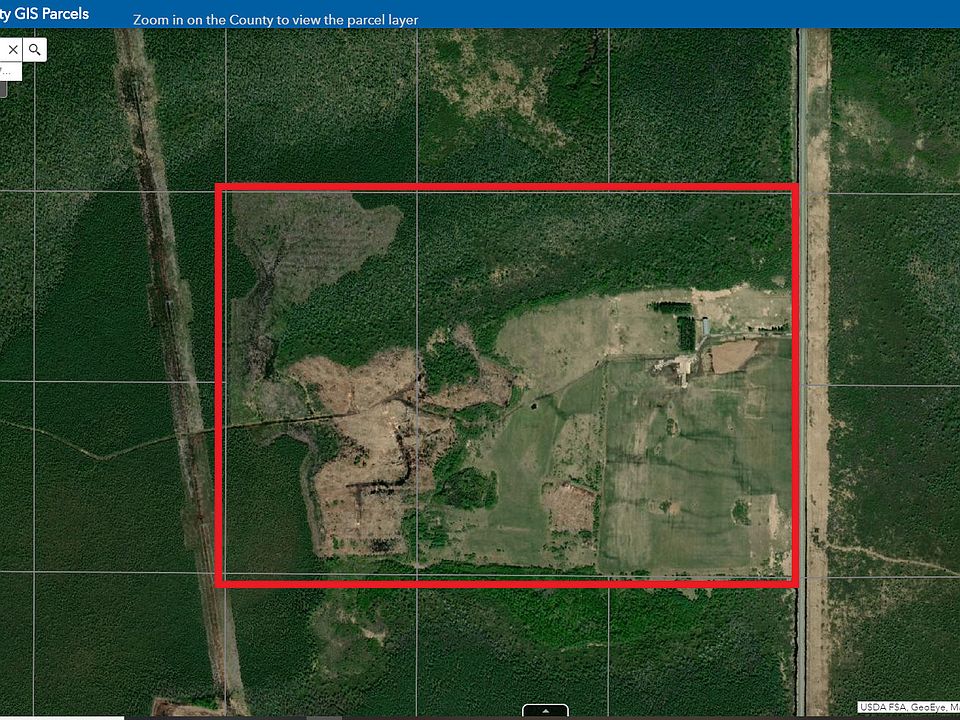Click the 'GIS Parcels' header title
Screen dimensions: 960x720
(51, 13)
